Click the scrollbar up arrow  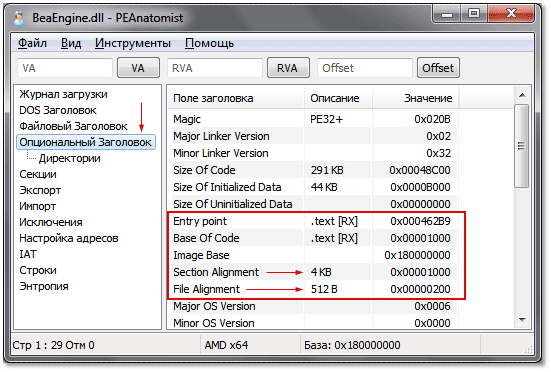click(522, 95)
